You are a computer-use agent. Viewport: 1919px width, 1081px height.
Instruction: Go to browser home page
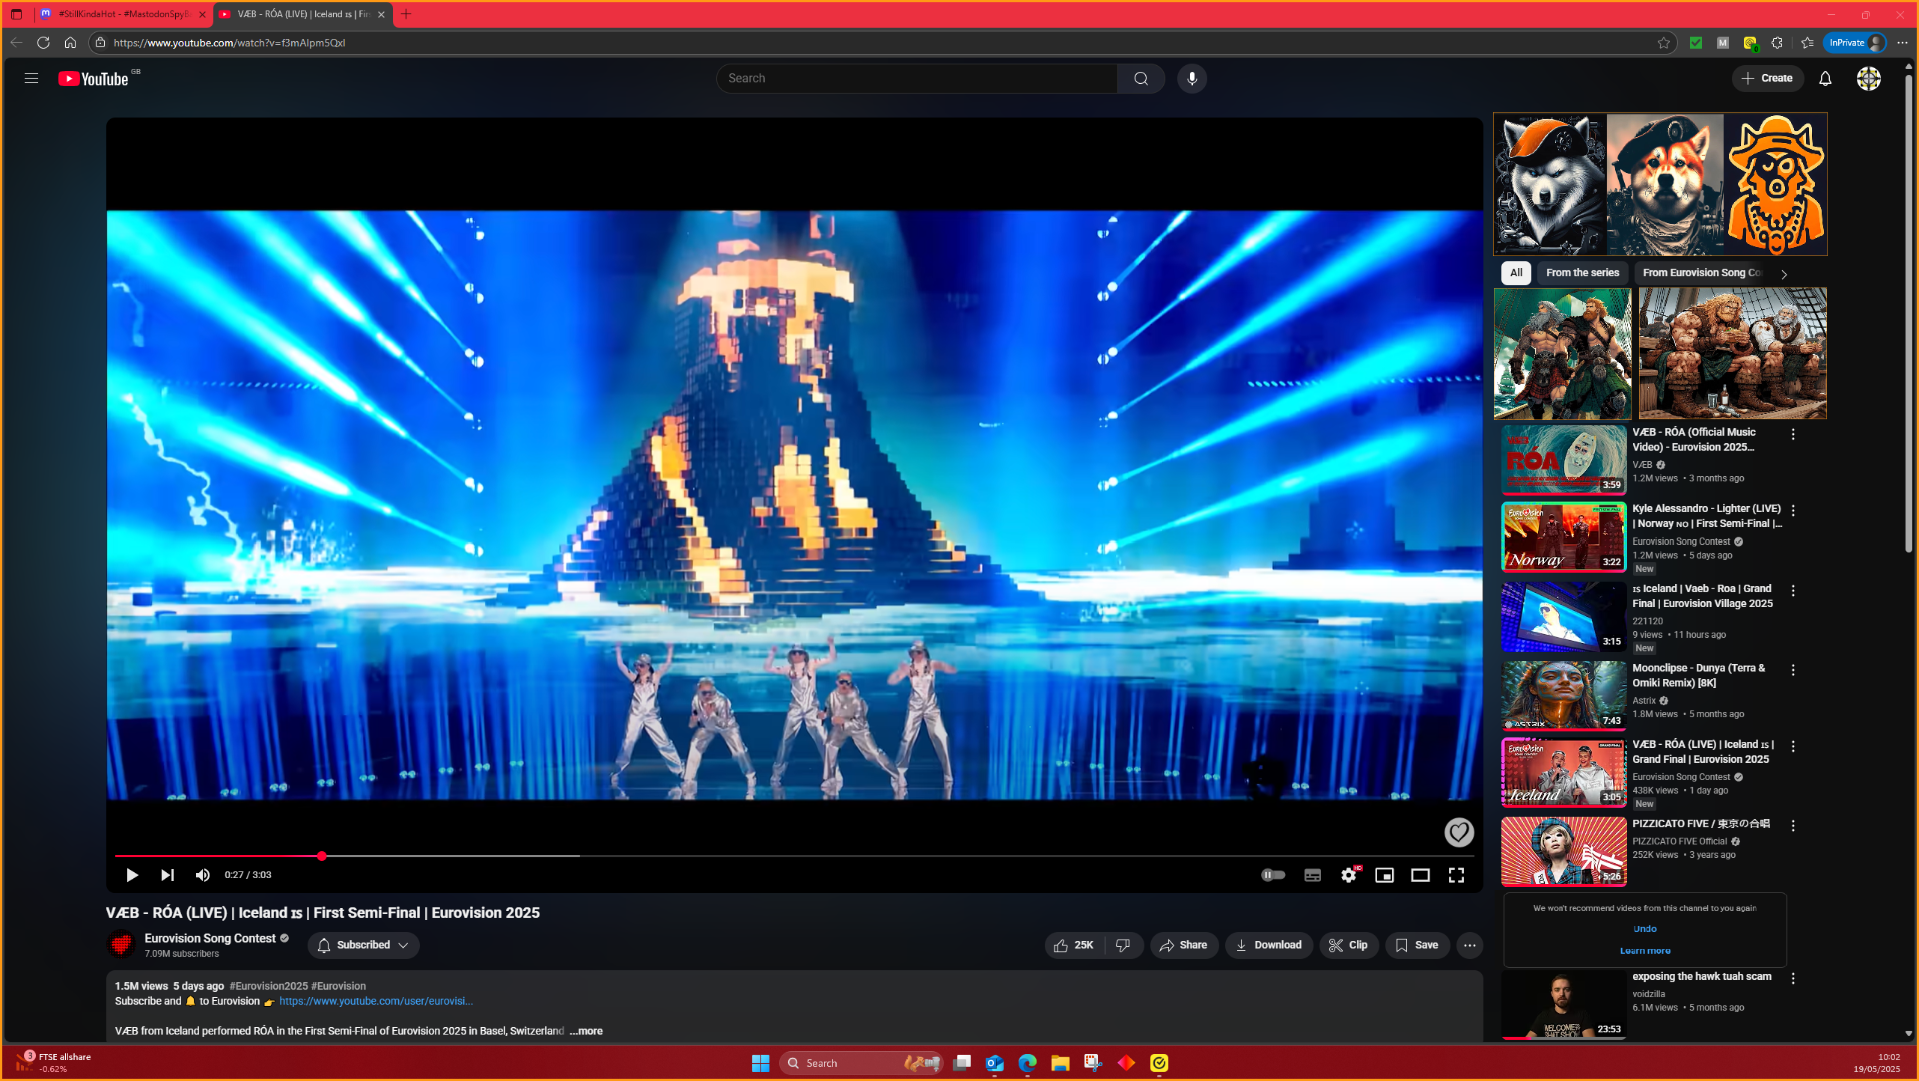tap(70, 42)
